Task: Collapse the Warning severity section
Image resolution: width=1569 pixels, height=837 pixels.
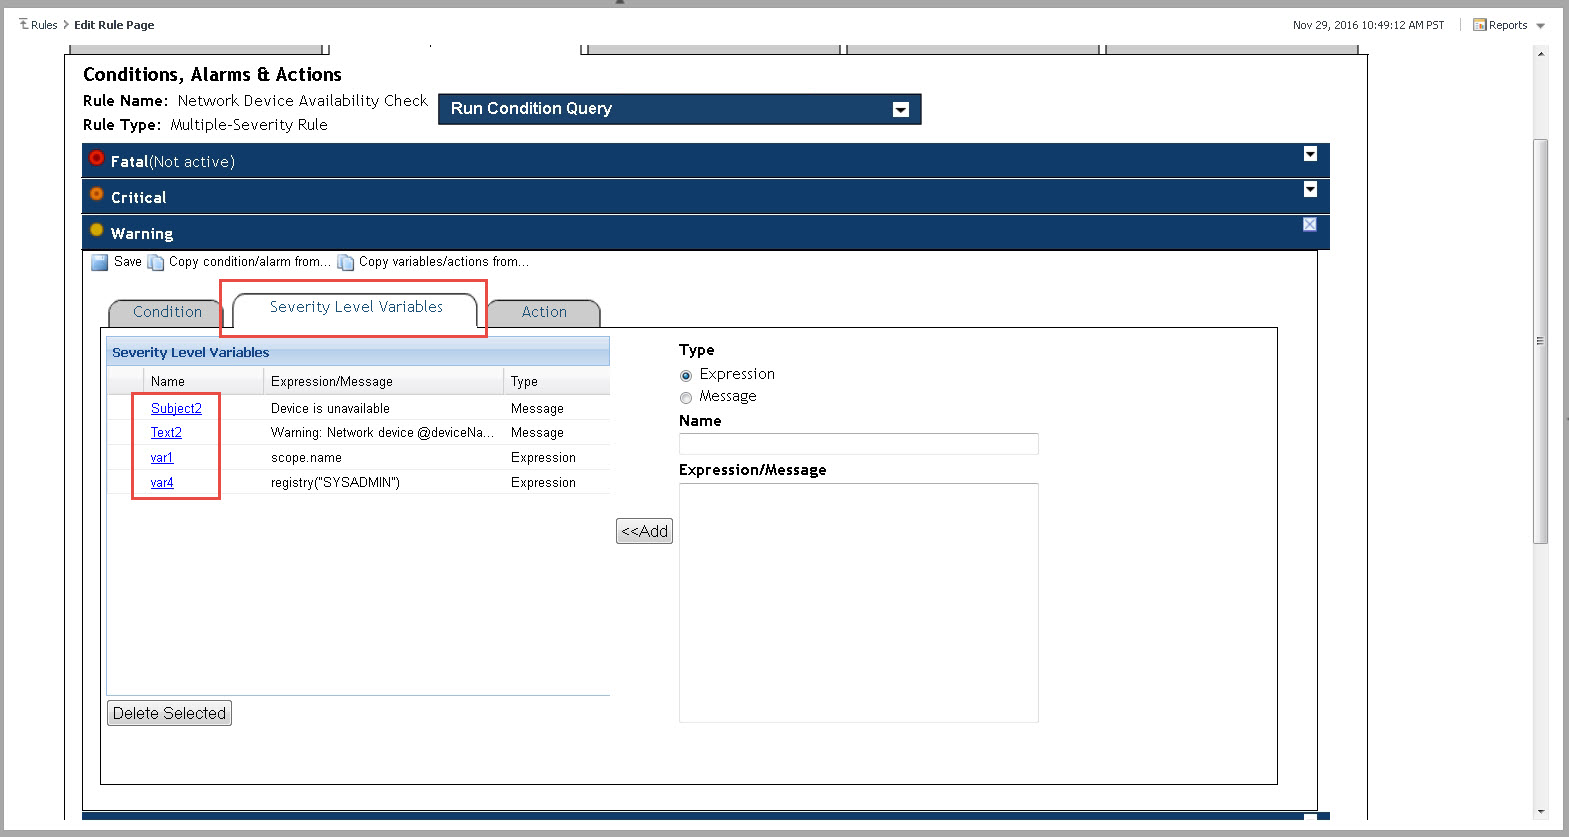Action: tap(1310, 225)
